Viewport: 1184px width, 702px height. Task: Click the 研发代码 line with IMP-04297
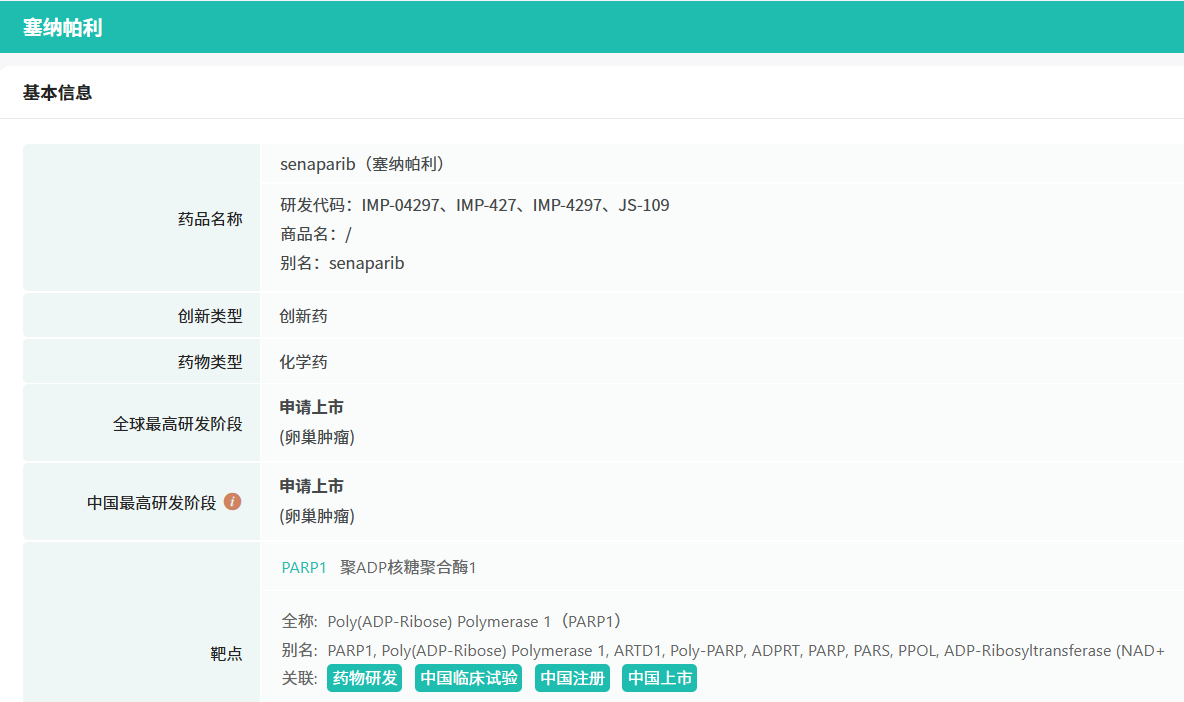pos(474,205)
